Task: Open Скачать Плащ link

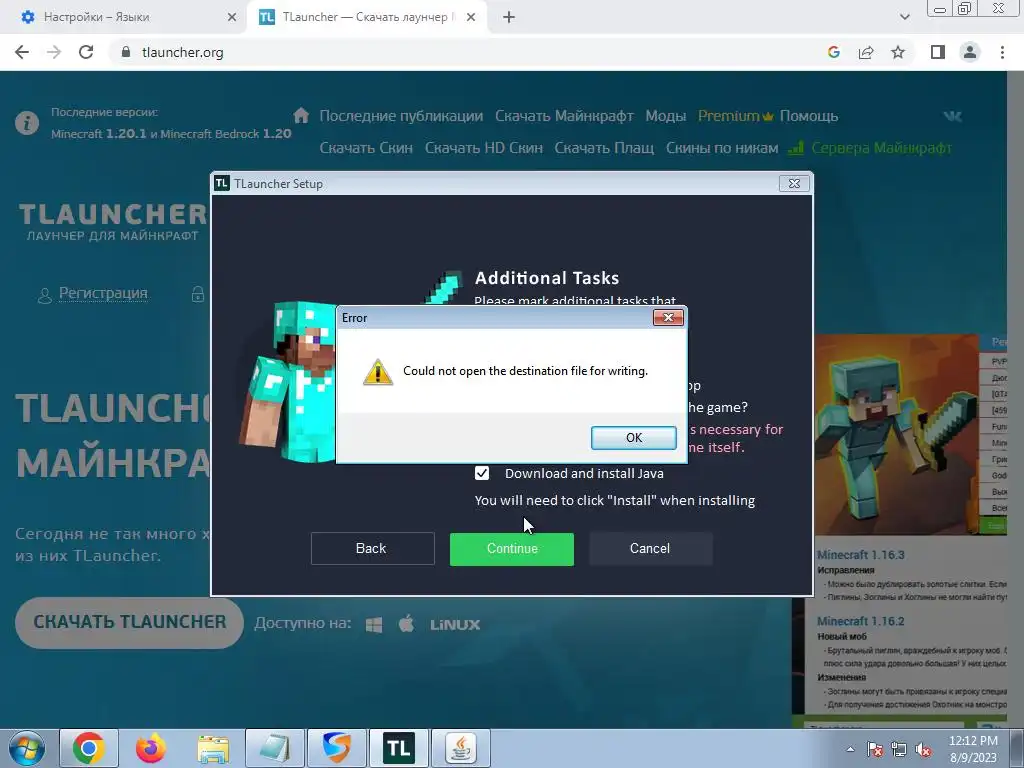Action: point(604,148)
